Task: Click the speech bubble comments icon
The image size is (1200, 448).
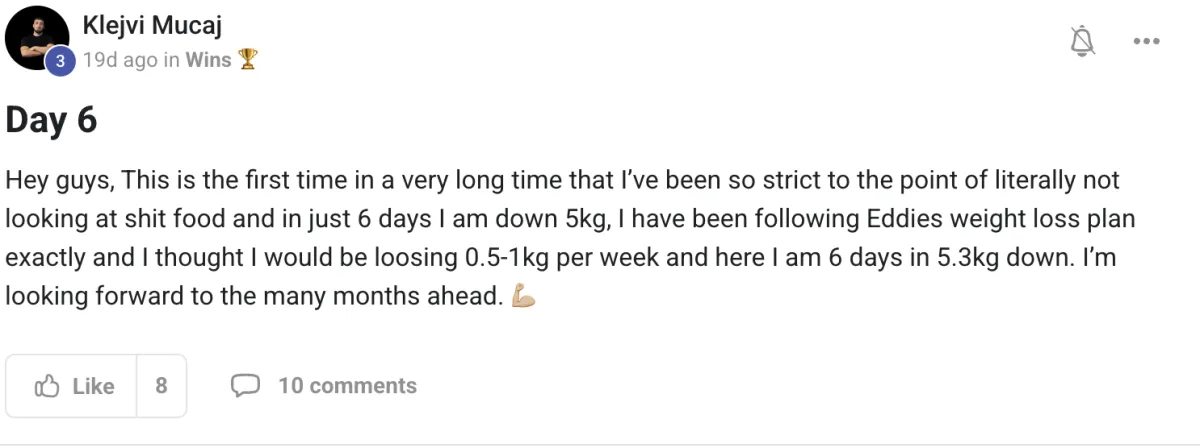Action: (246, 386)
